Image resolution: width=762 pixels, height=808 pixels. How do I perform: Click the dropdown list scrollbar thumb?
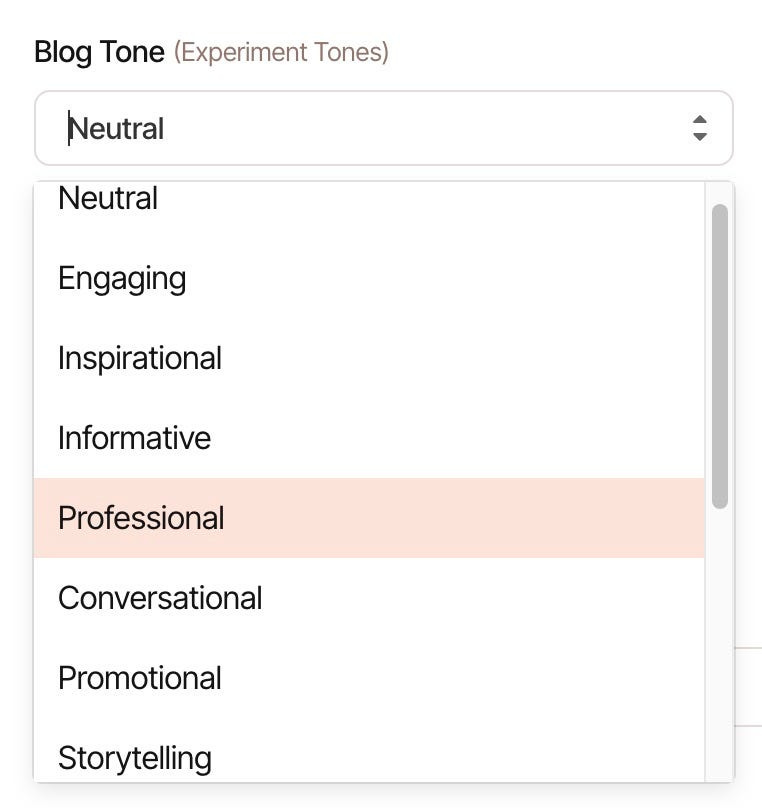coord(720,357)
